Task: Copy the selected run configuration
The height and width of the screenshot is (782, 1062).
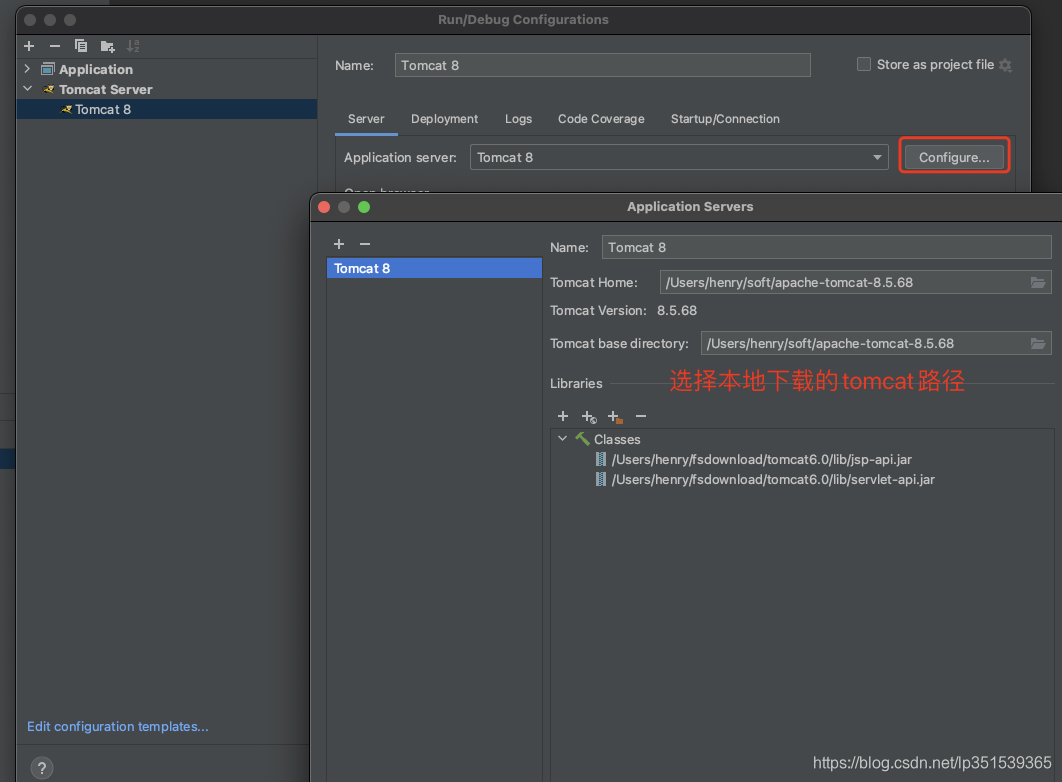Action: pos(81,46)
